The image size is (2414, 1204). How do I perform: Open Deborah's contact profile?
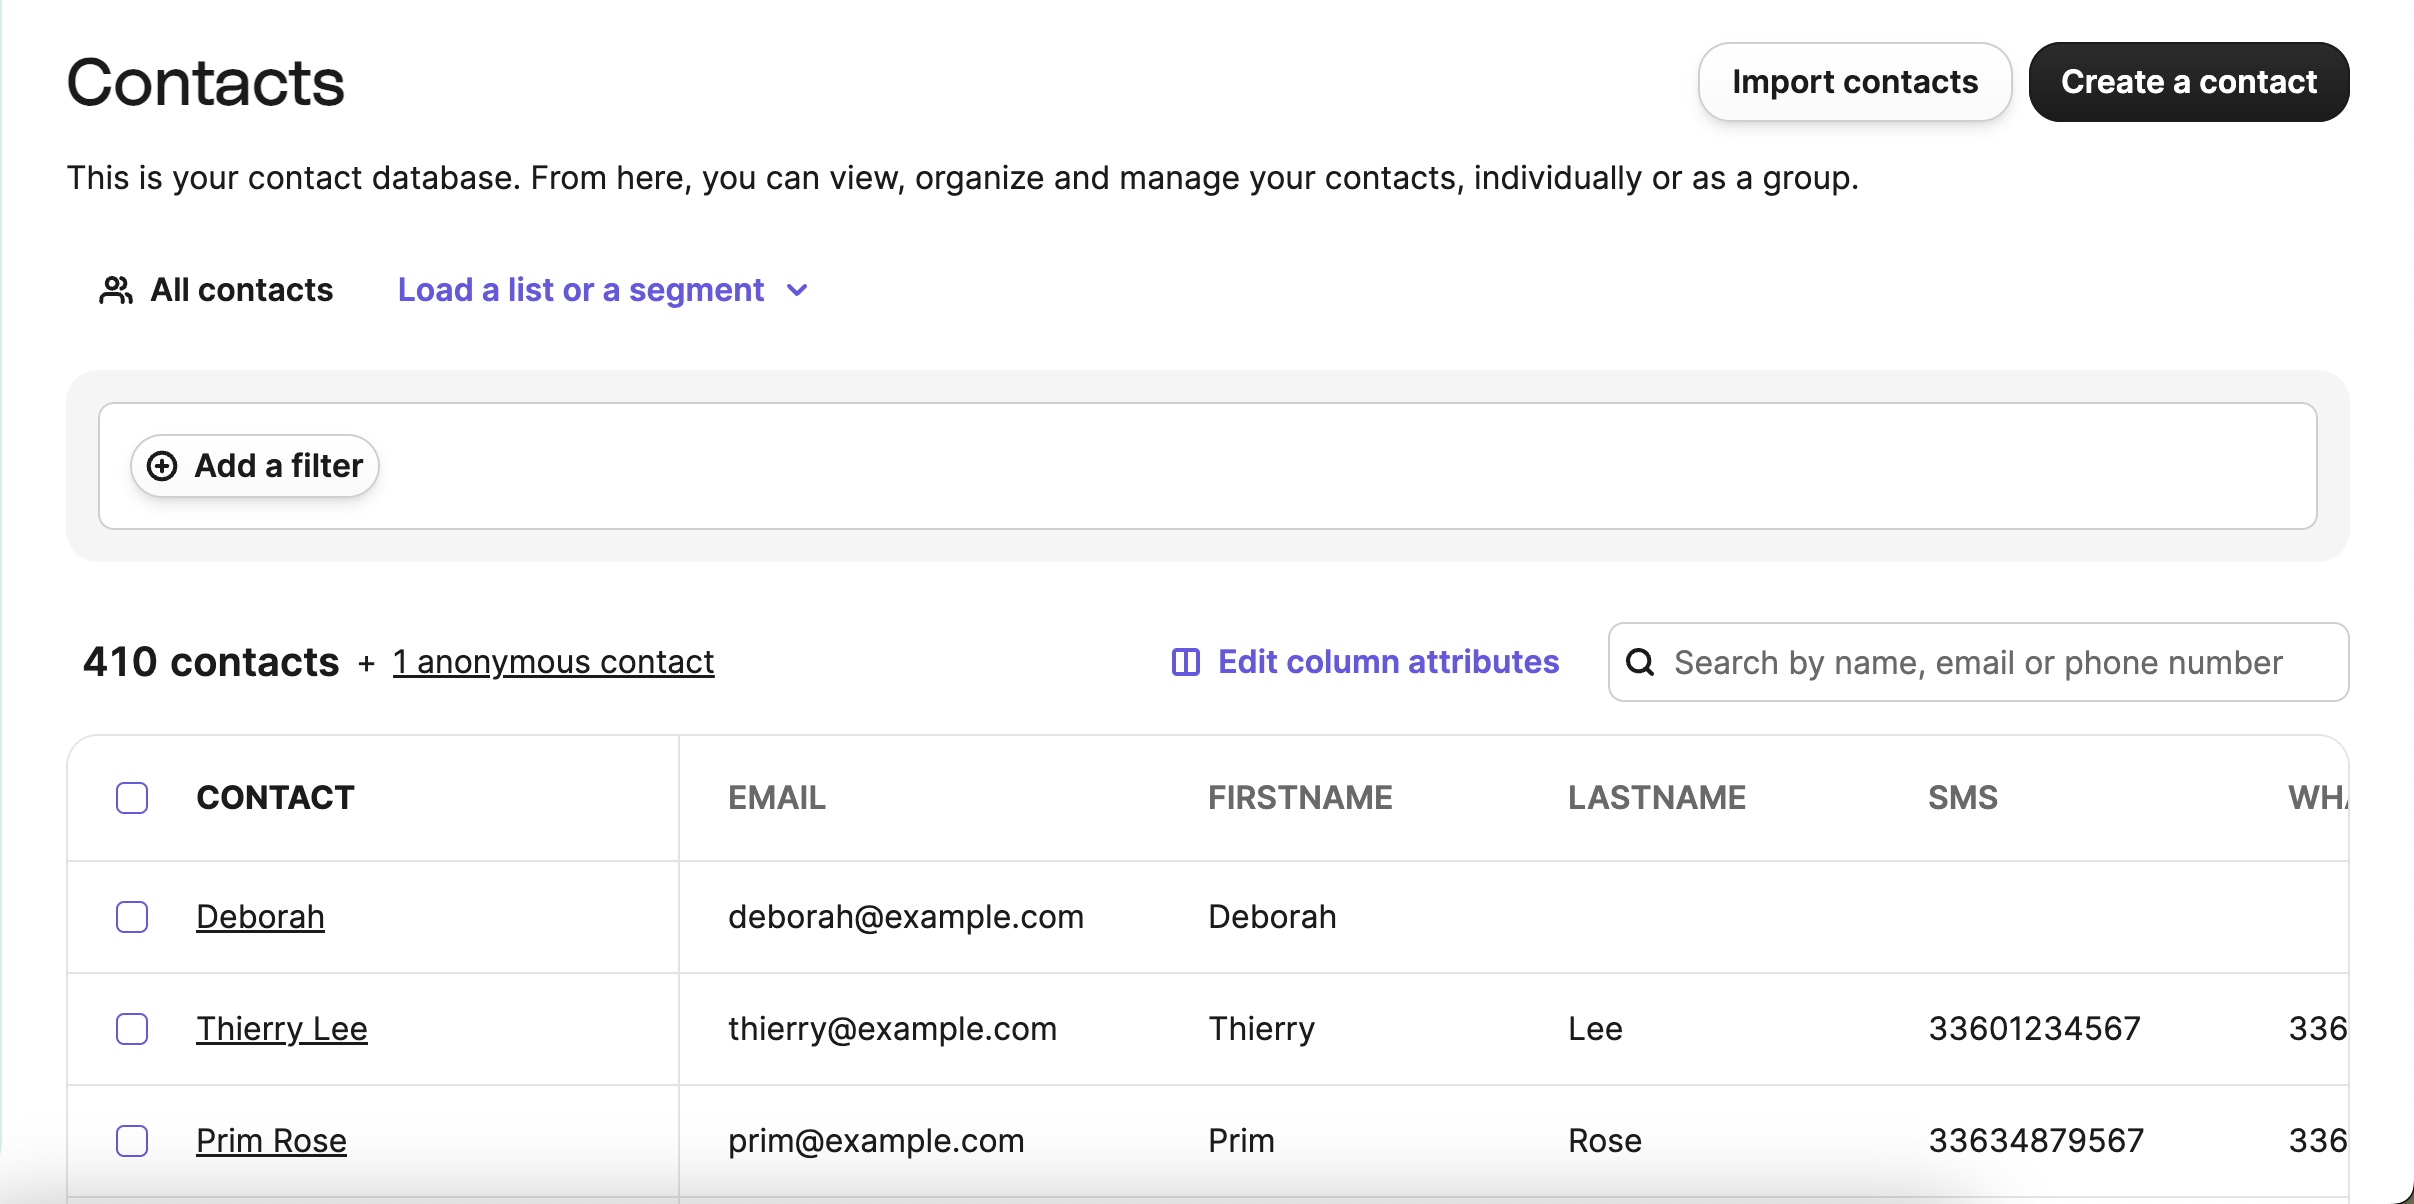(x=259, y=916)
